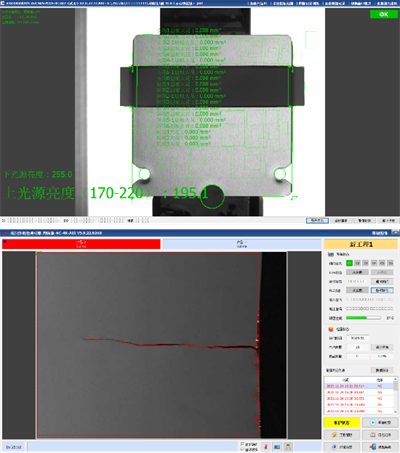Click the blue image icon in status bar
The image size is (400, 453).
coord(277,447)
